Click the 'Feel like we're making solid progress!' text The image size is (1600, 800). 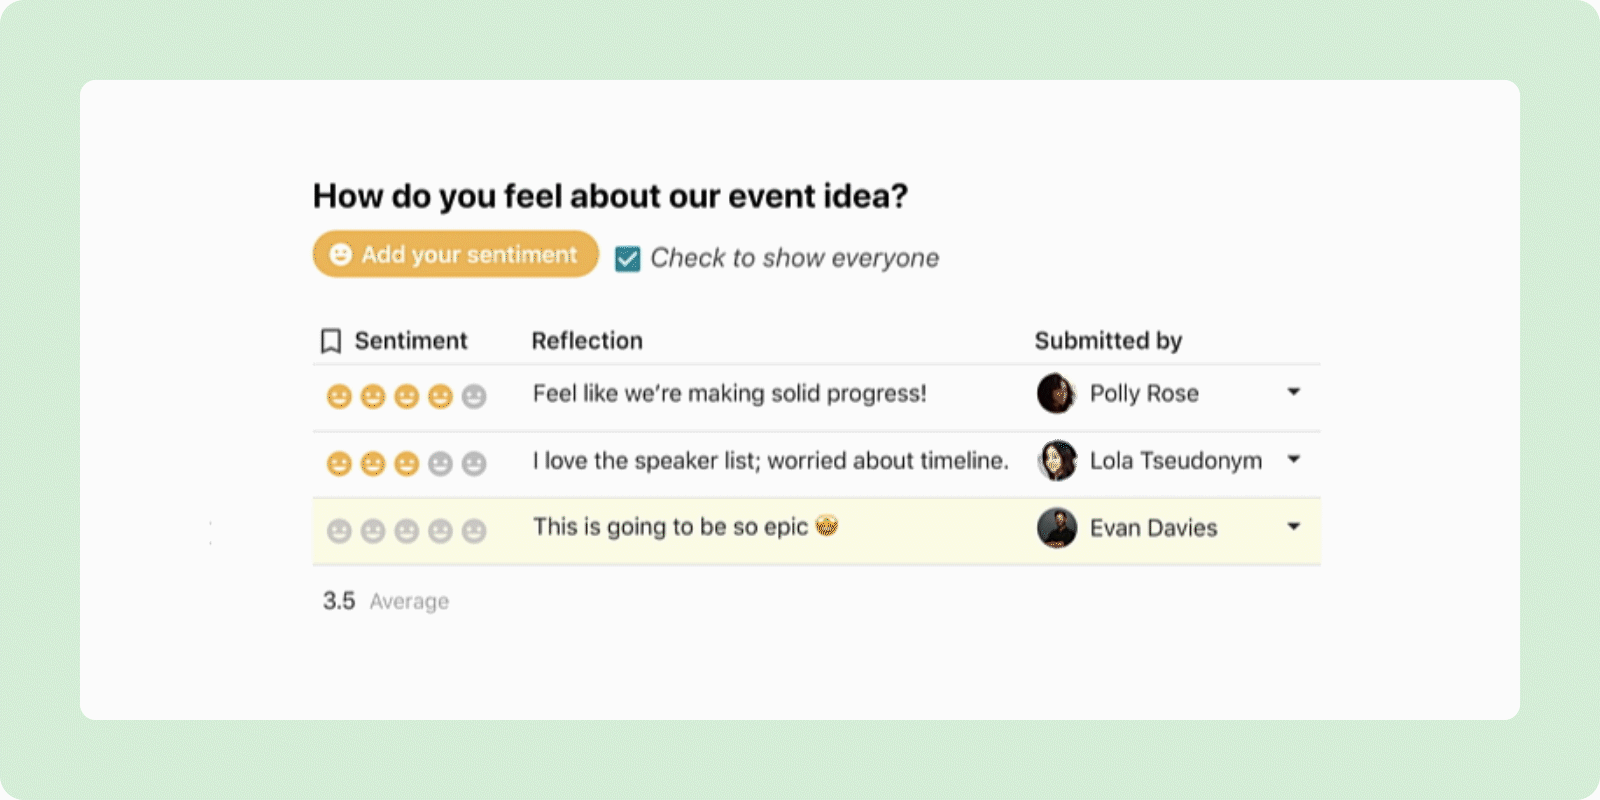click(x=730, y=394)
